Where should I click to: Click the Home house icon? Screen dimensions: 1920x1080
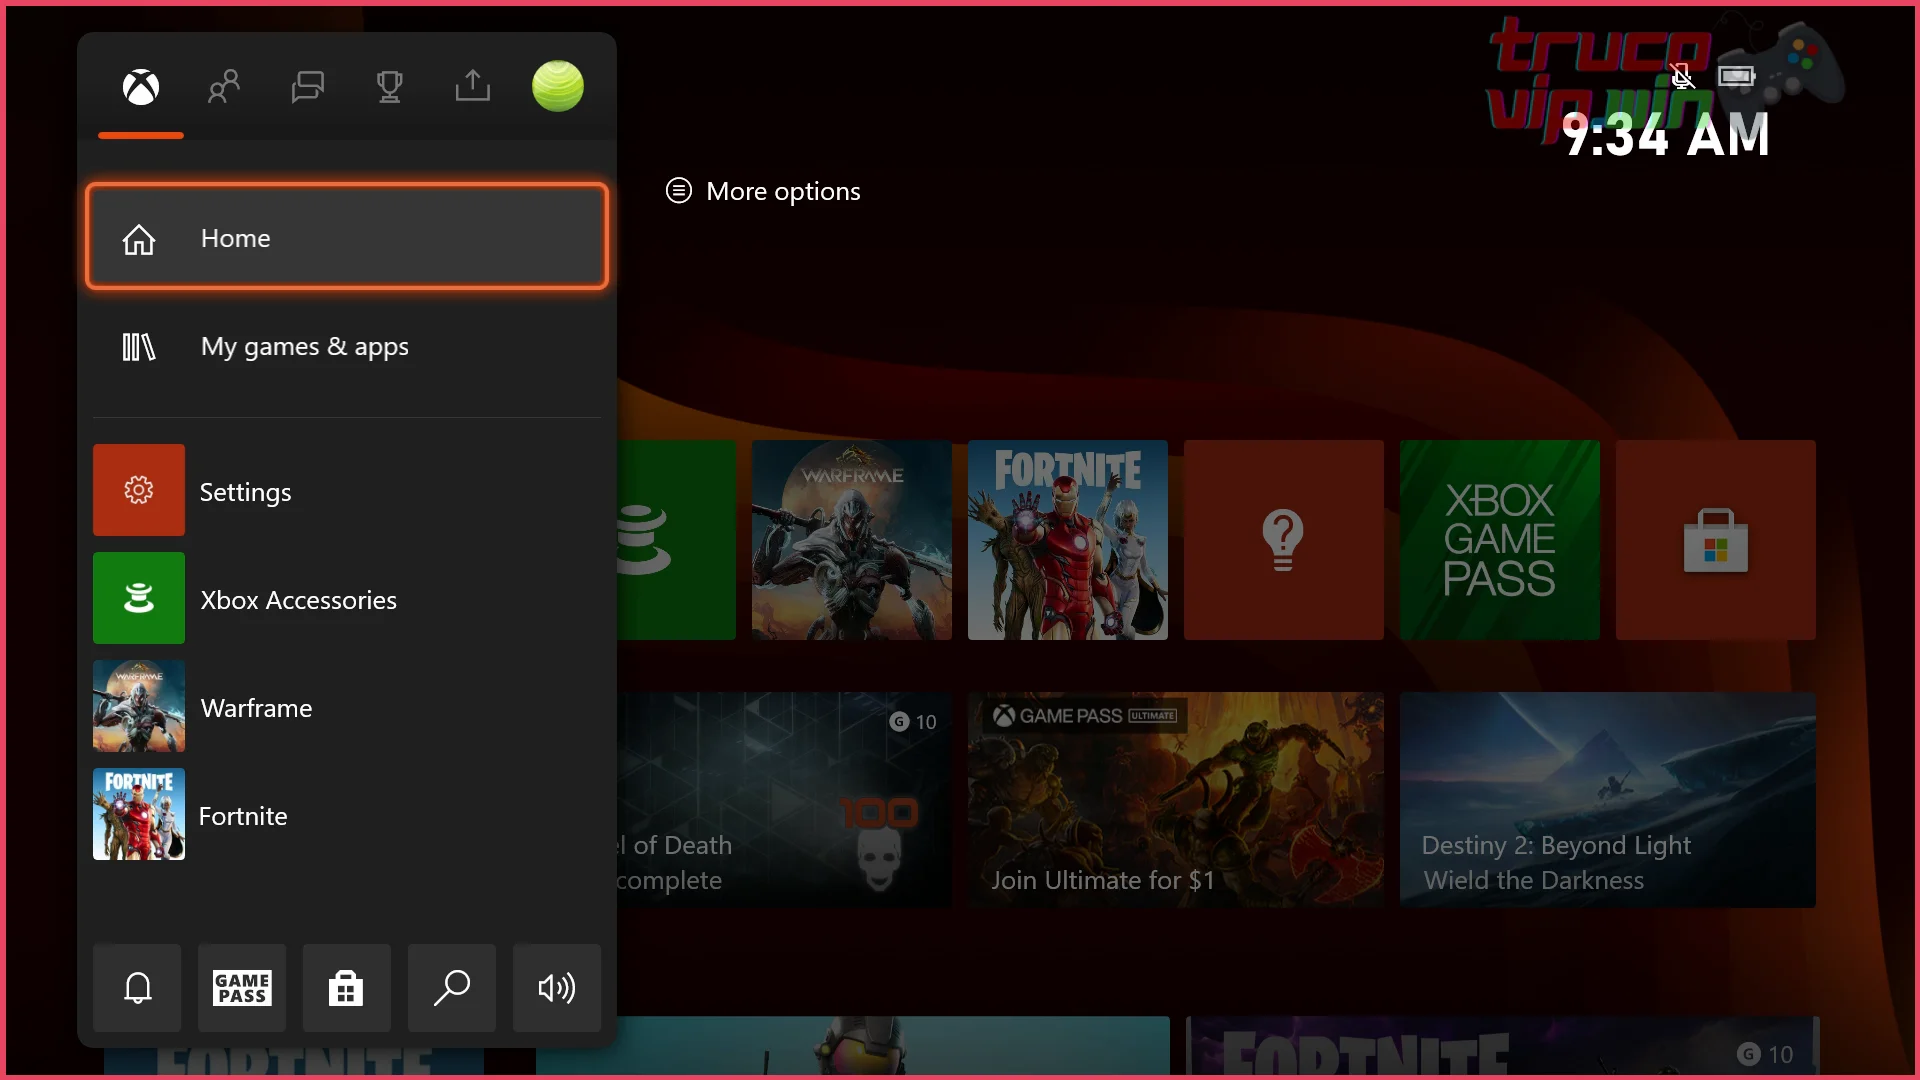coord(139,239)
